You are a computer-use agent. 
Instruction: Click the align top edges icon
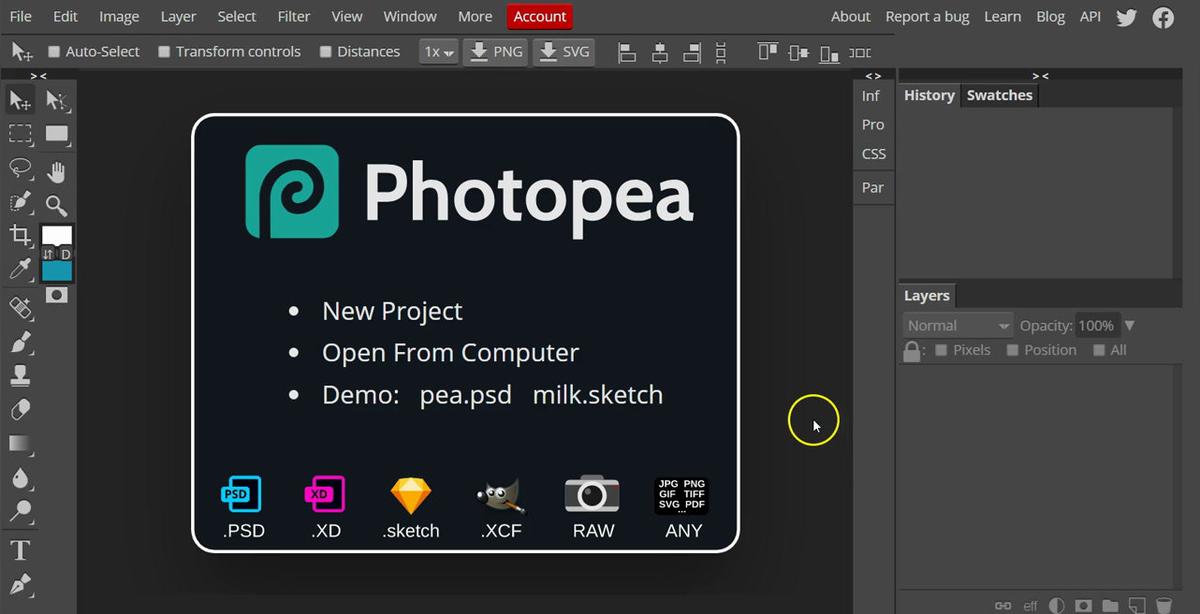[767, 52]
